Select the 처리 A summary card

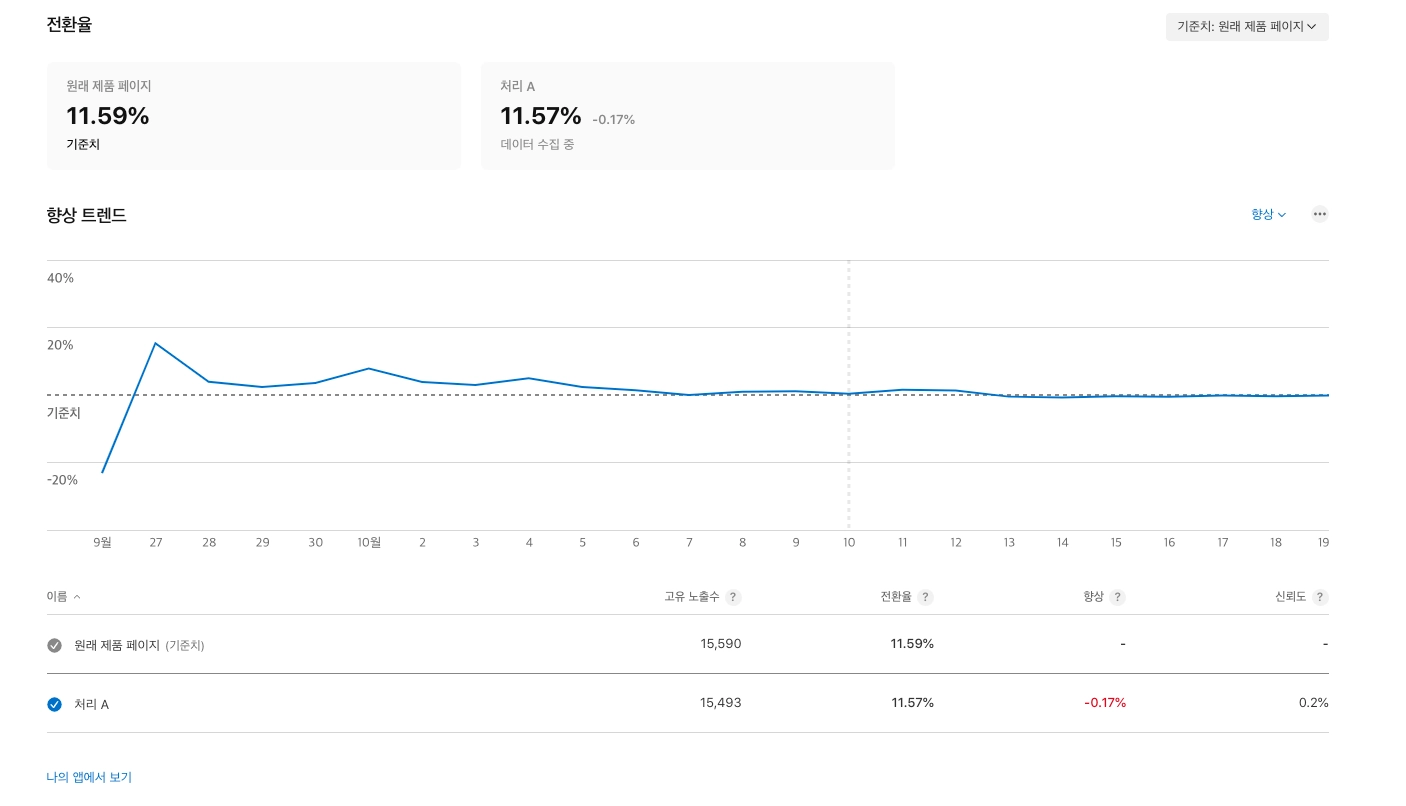coord(687,116)
